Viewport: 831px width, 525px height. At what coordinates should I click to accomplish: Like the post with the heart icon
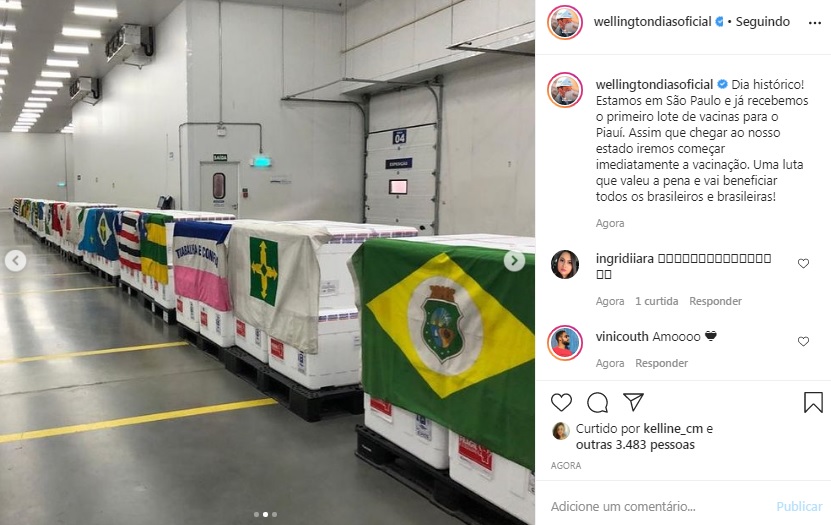[561, 403]
